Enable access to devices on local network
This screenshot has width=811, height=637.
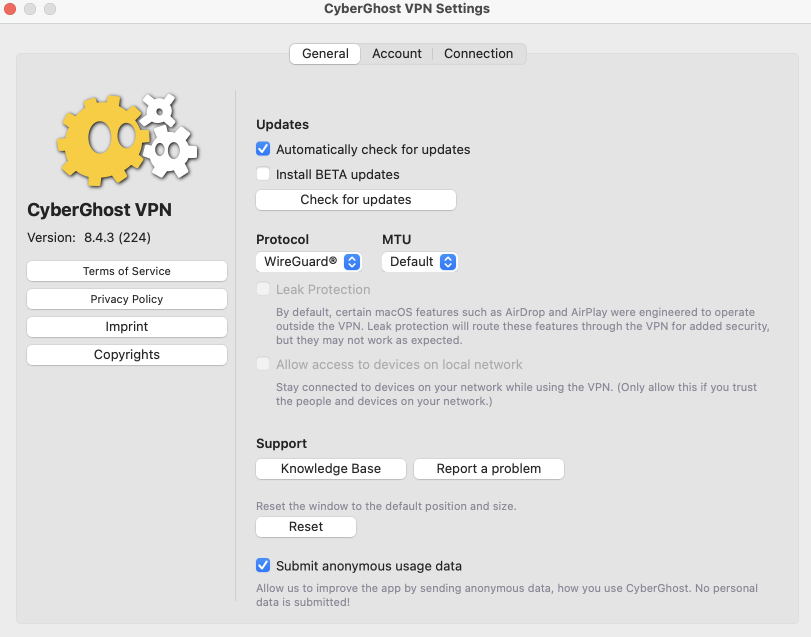pos(263,364)
